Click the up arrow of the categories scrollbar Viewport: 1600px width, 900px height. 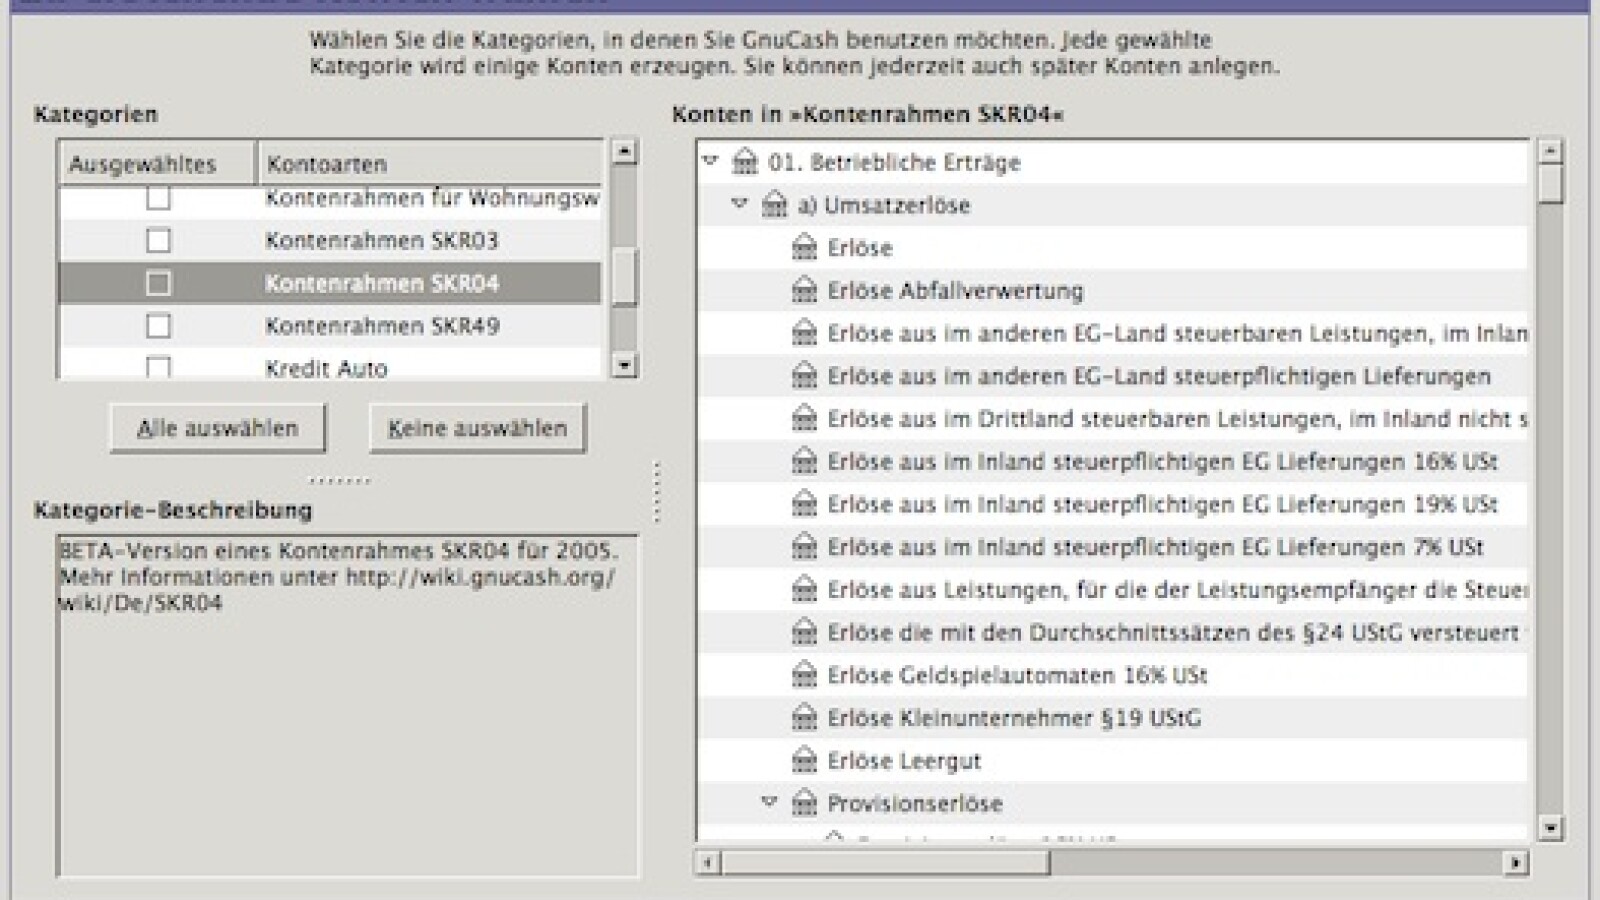624,152
